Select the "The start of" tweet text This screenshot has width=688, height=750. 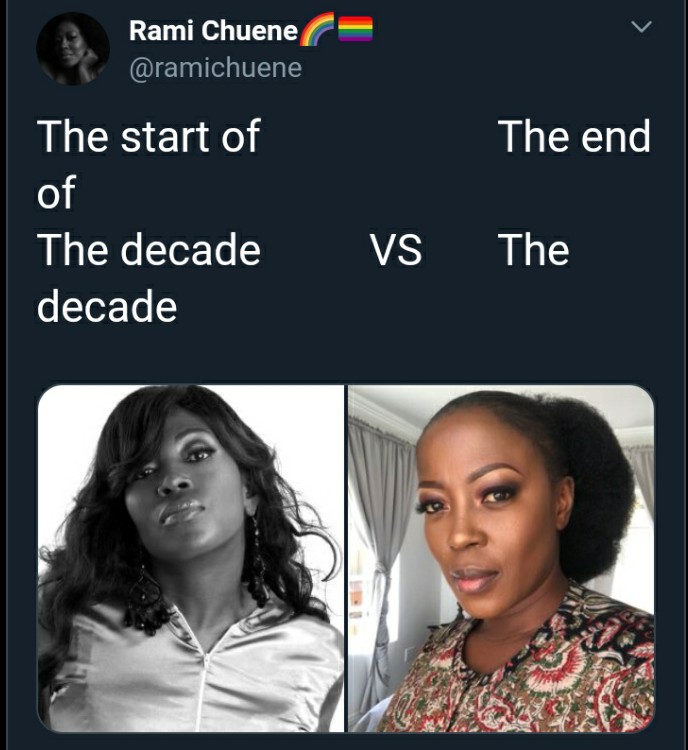tap(149, 137)
